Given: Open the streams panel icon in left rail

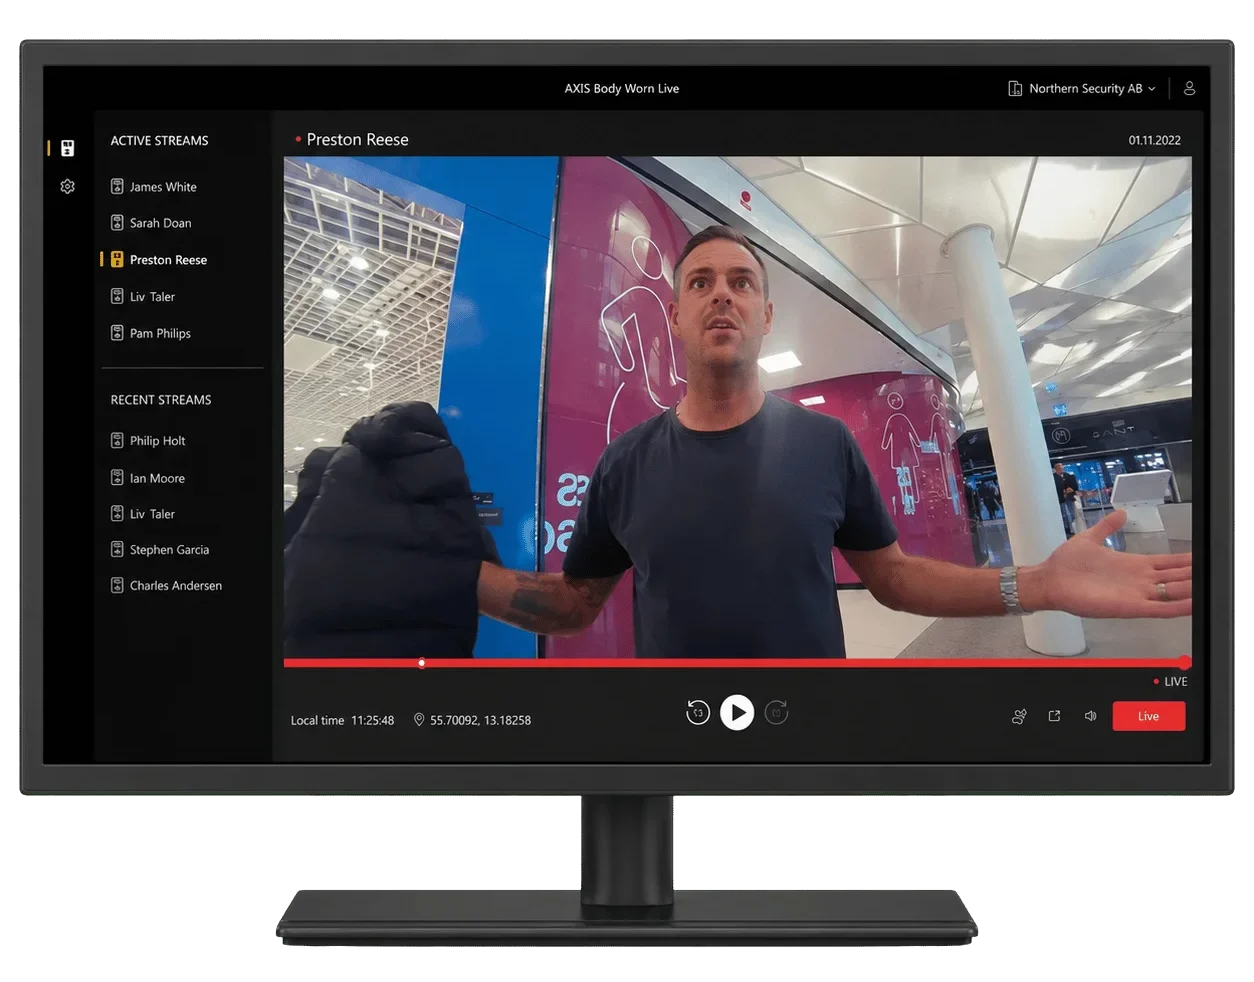Looking at the screenshot, I should click(x=67, y=148).
